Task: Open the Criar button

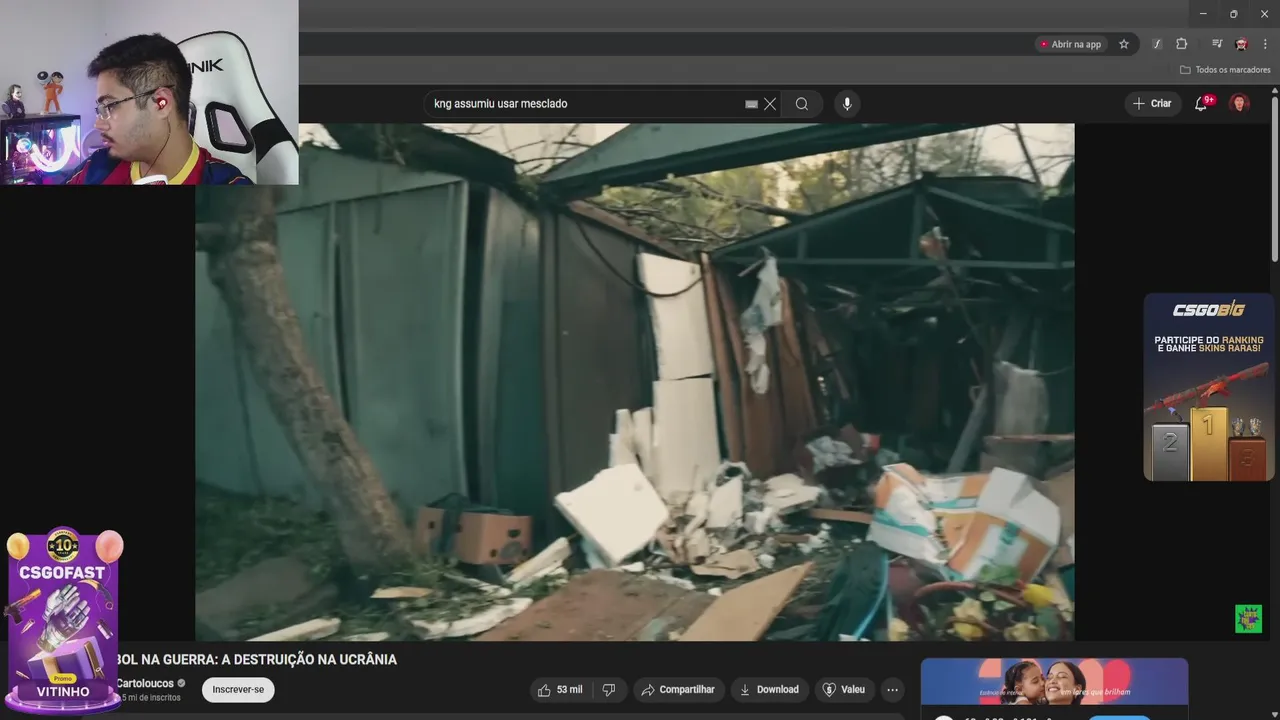Action: point(1152,104)
